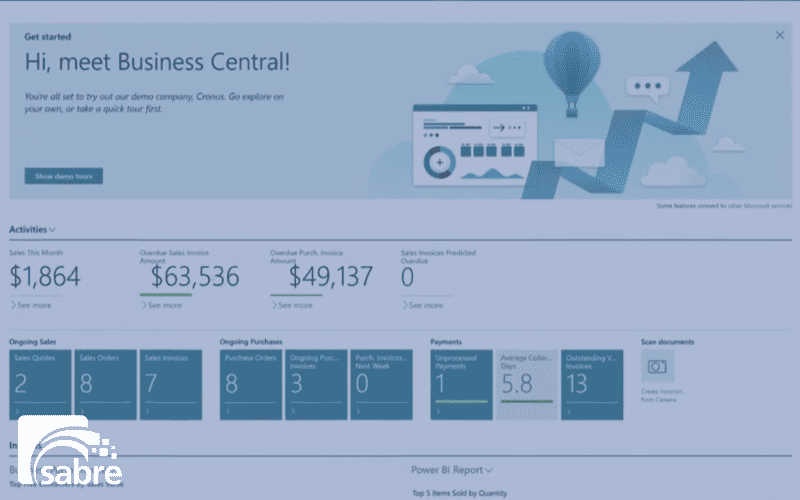Open the Unprocessed Payments tile

point(462,385)
